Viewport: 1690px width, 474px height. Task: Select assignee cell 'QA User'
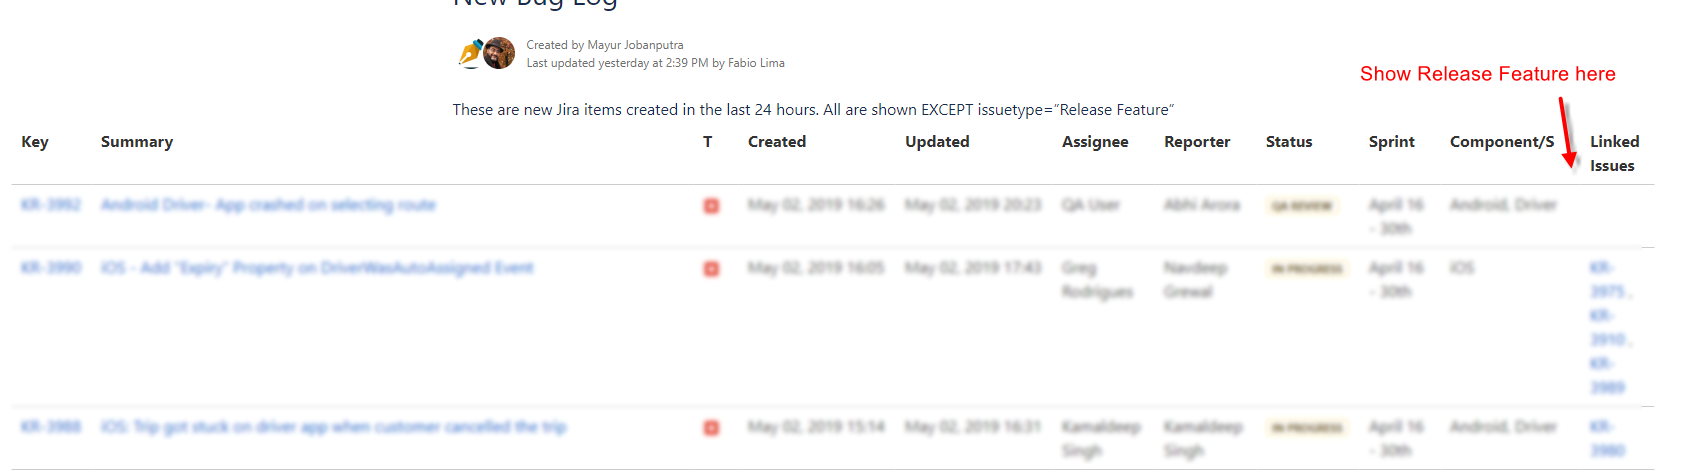tap(1091, 205)
